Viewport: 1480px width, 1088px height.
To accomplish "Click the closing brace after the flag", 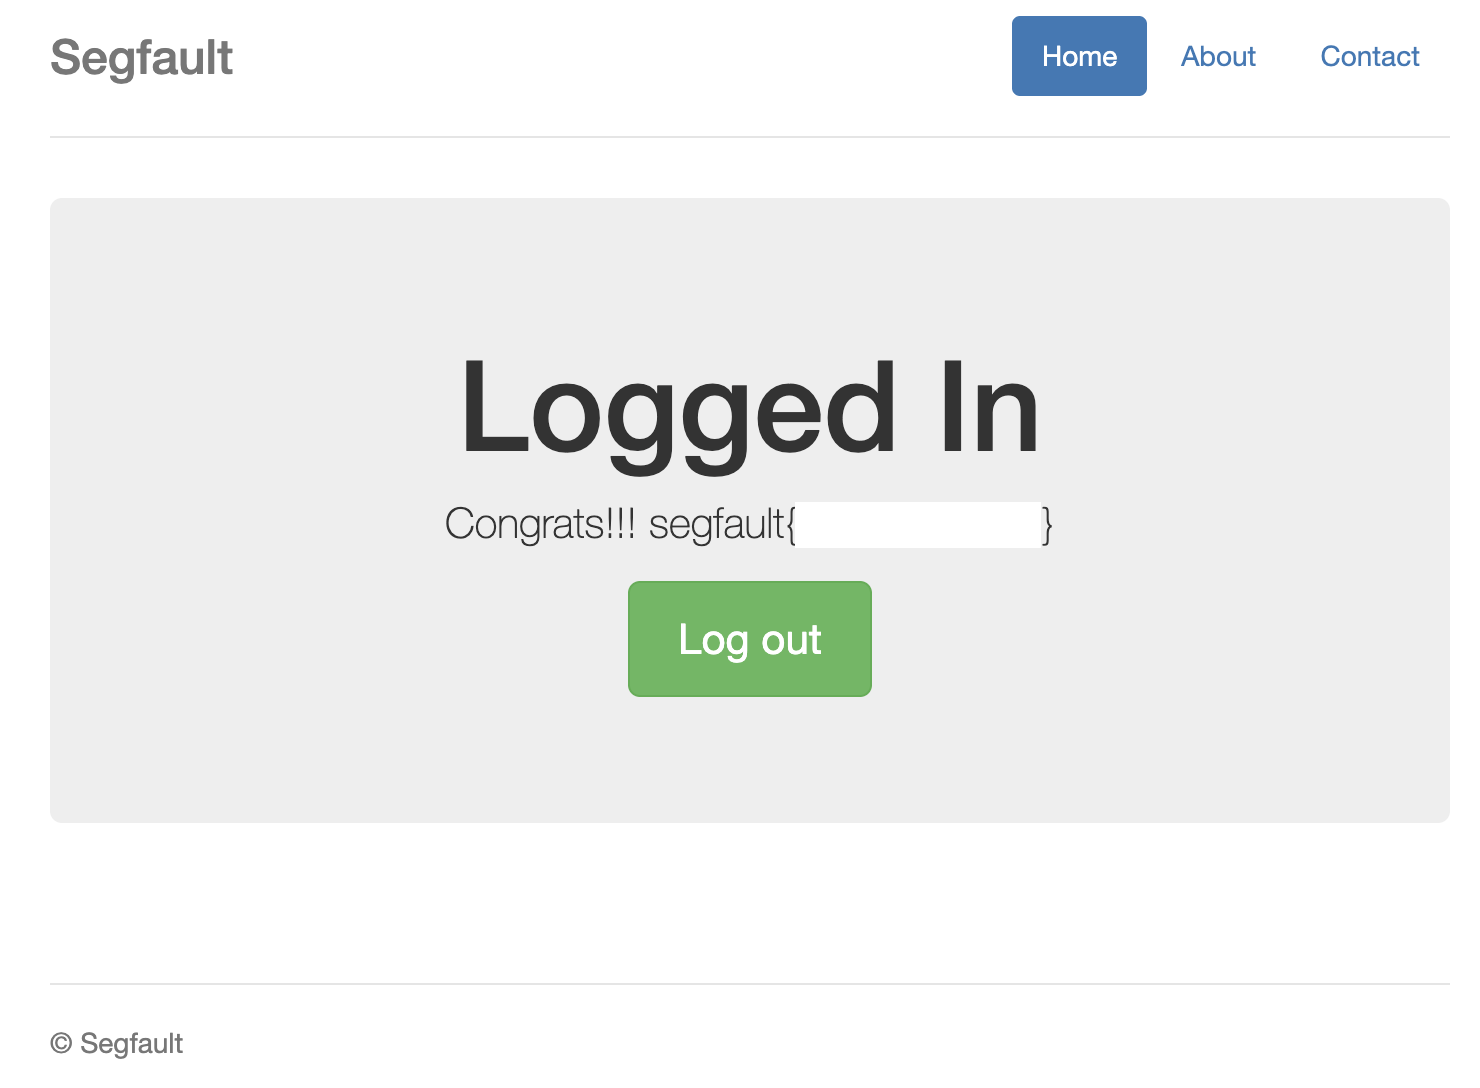I will pyautogui.click(x=1047, y=525).
